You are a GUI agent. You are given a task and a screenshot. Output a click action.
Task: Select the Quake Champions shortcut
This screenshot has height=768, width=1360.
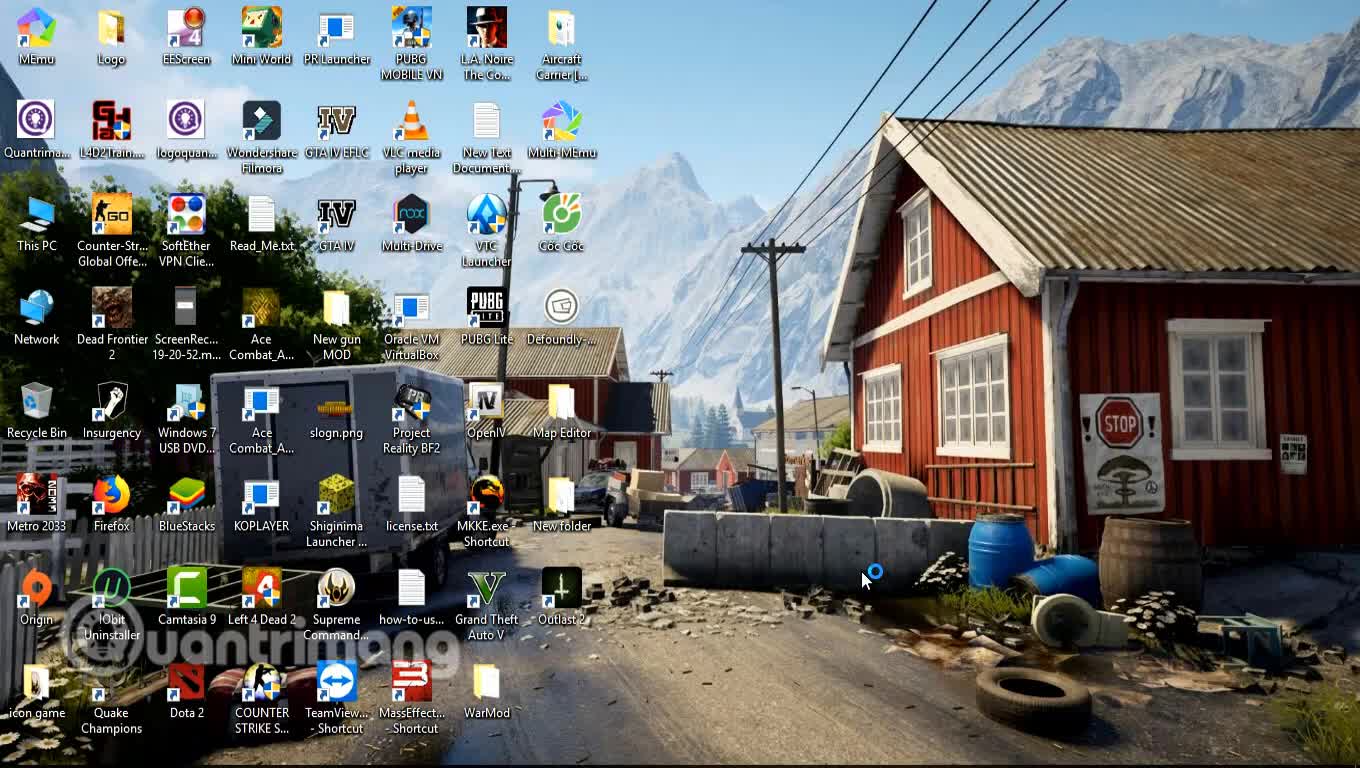click(112, 697)
